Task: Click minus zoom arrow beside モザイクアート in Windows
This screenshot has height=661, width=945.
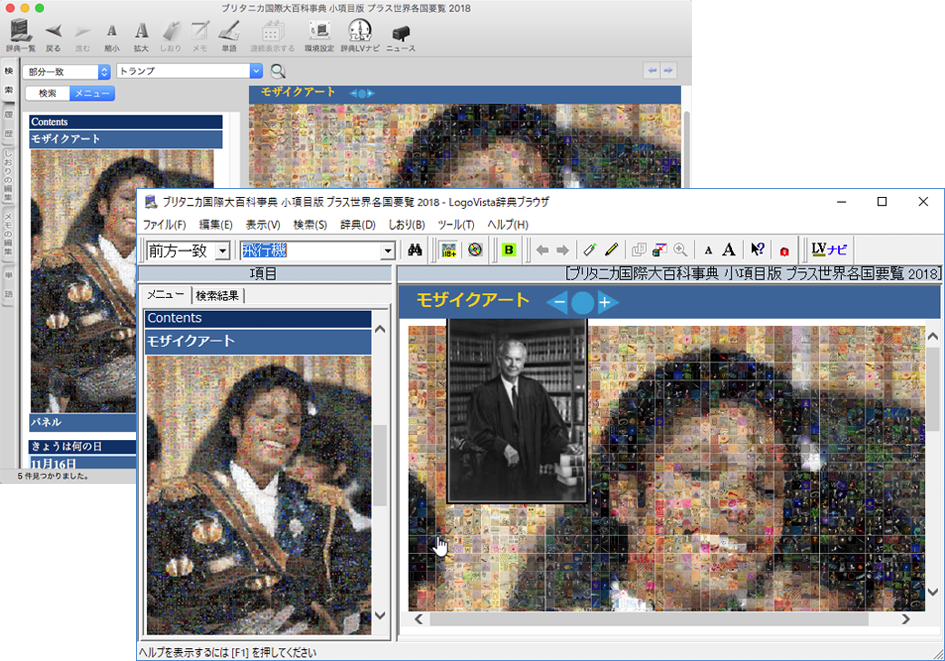Action: click(558, 302)
